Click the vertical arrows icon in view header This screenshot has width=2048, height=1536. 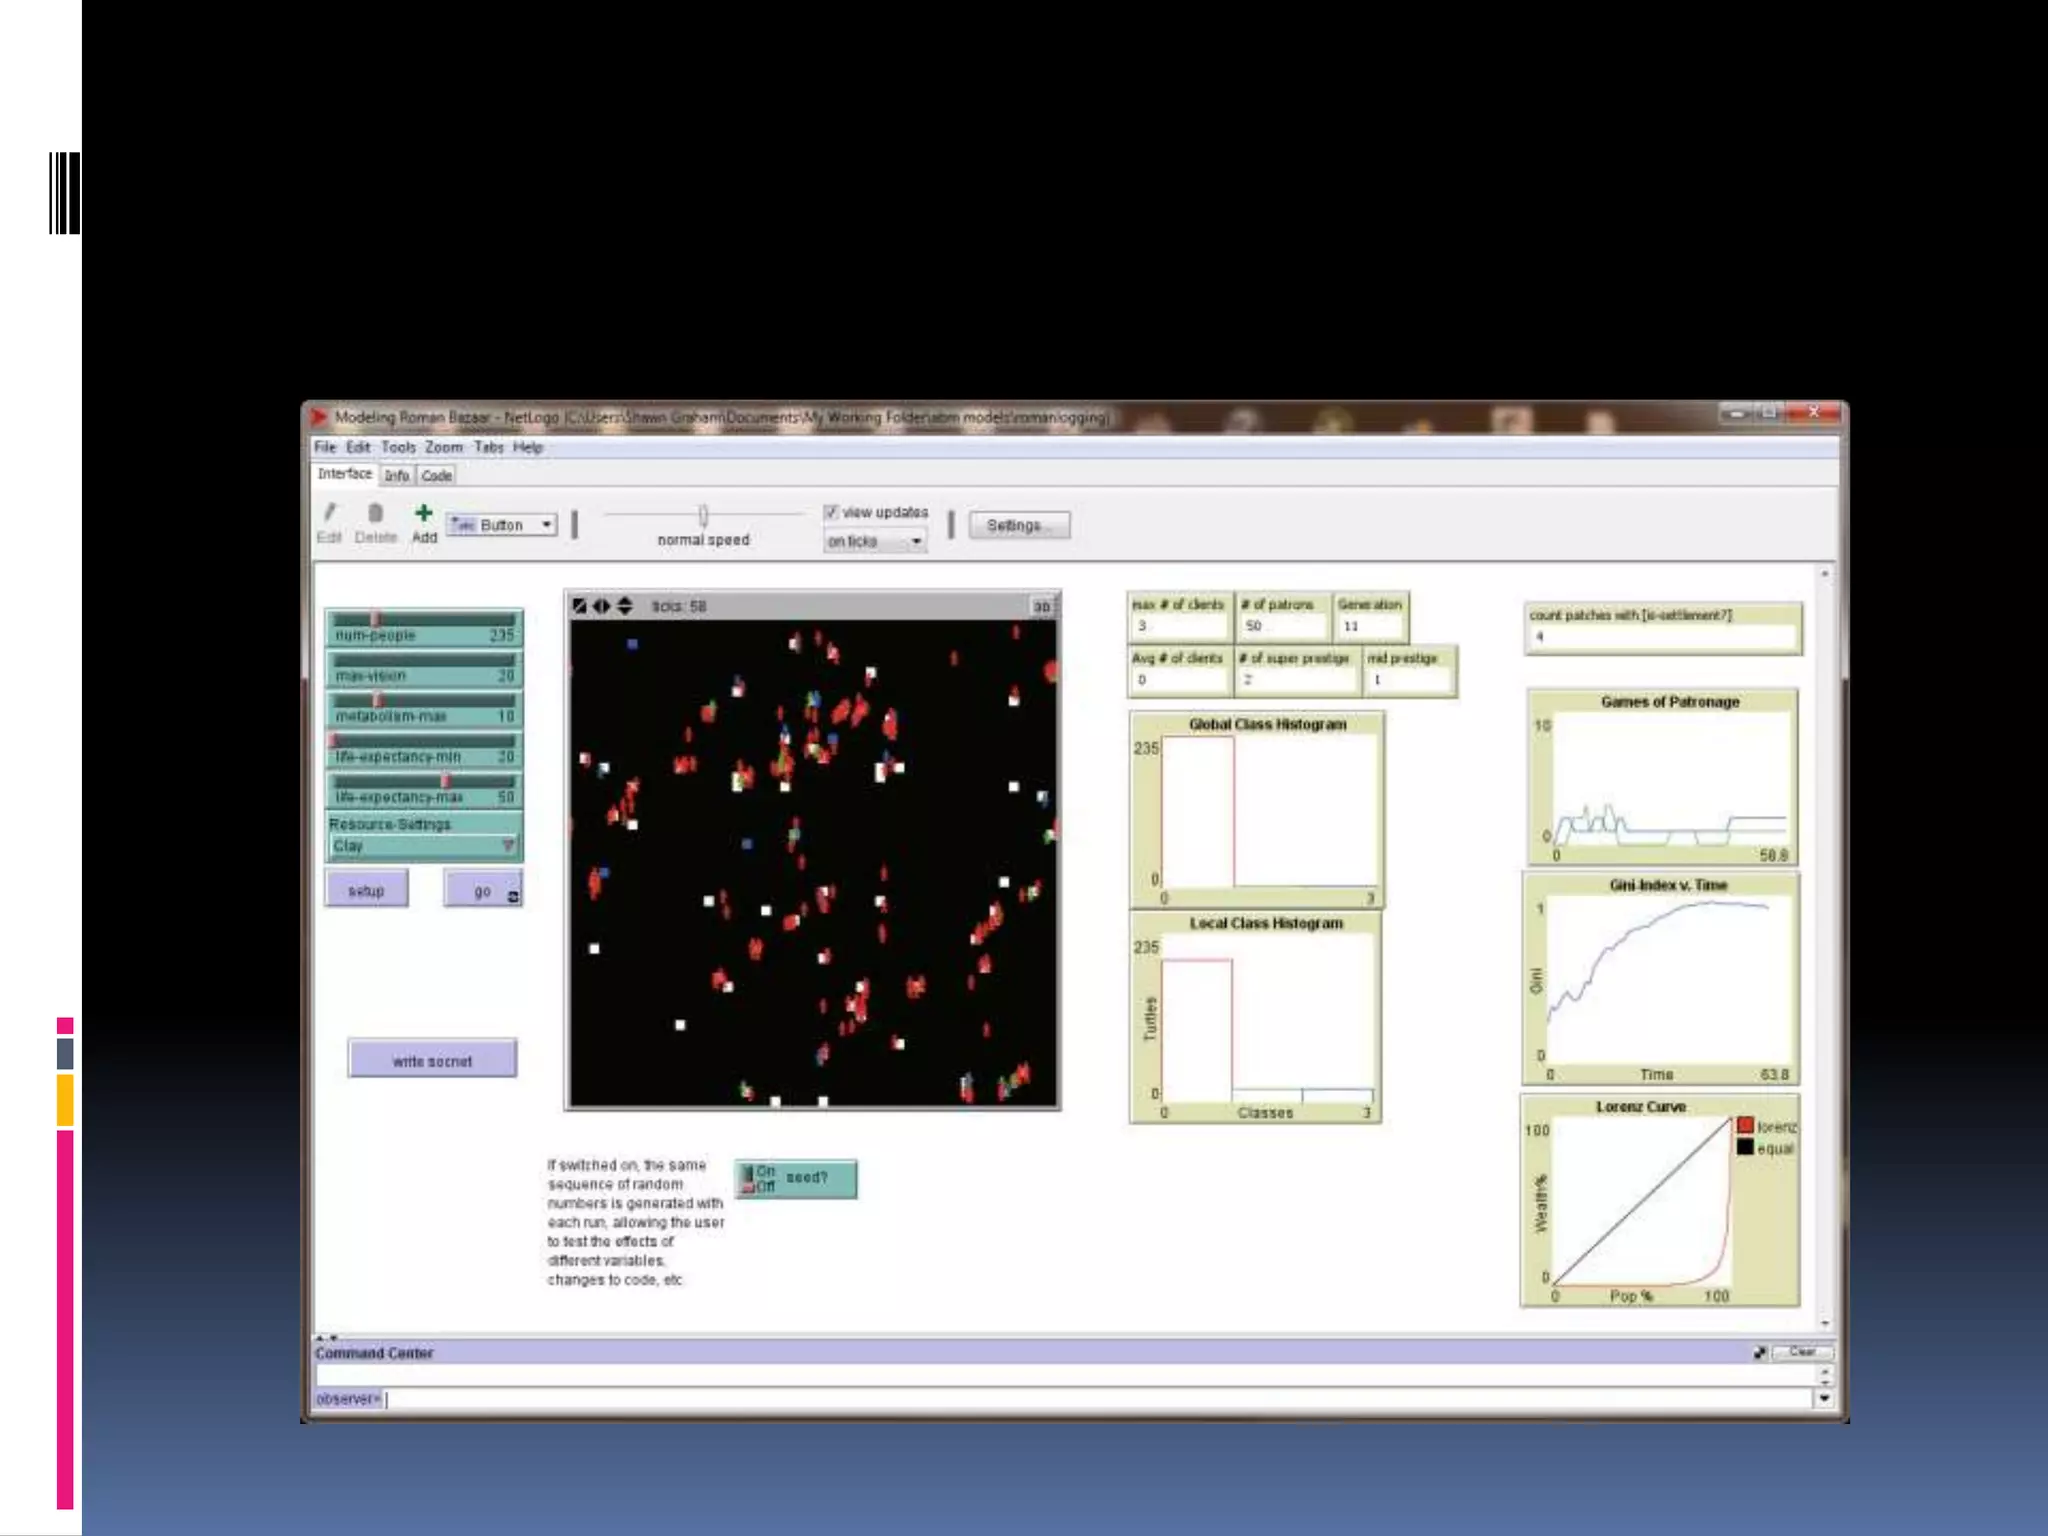pos(625,606)
